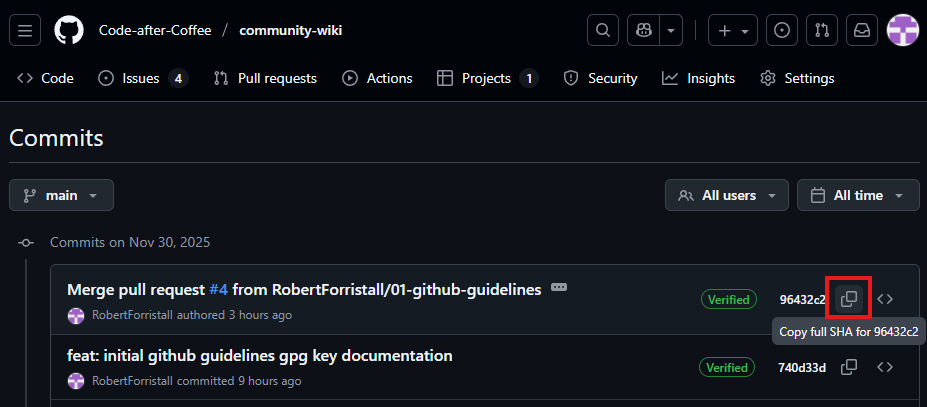Switch to the Code tab
927x407 pixels.
coord(46,78)
